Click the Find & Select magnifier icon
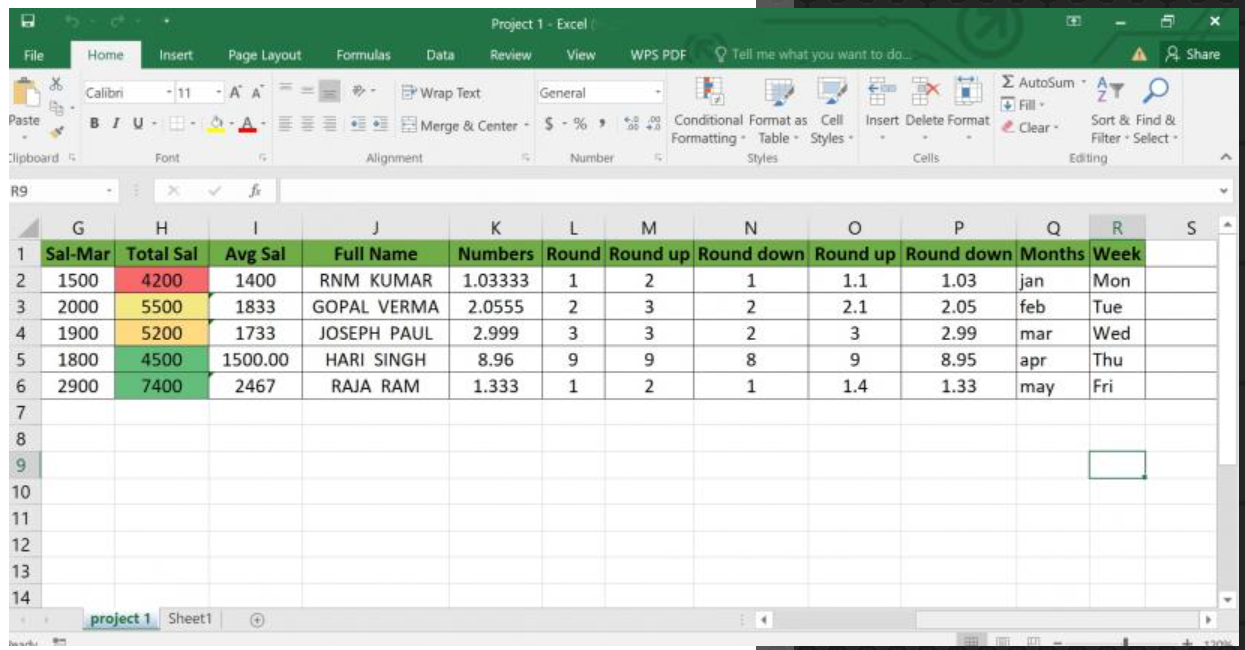The width and height of the screenshot is (1245, 650). (x=1155, y=92)
